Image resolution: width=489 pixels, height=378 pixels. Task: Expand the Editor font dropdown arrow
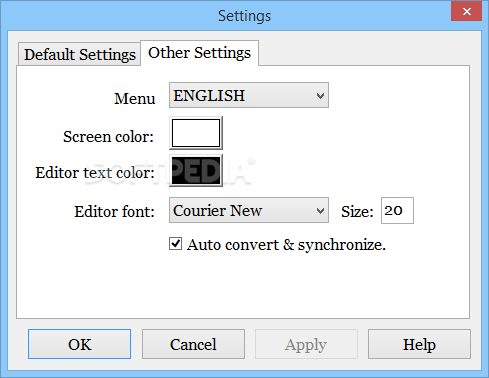coord(320,210)
